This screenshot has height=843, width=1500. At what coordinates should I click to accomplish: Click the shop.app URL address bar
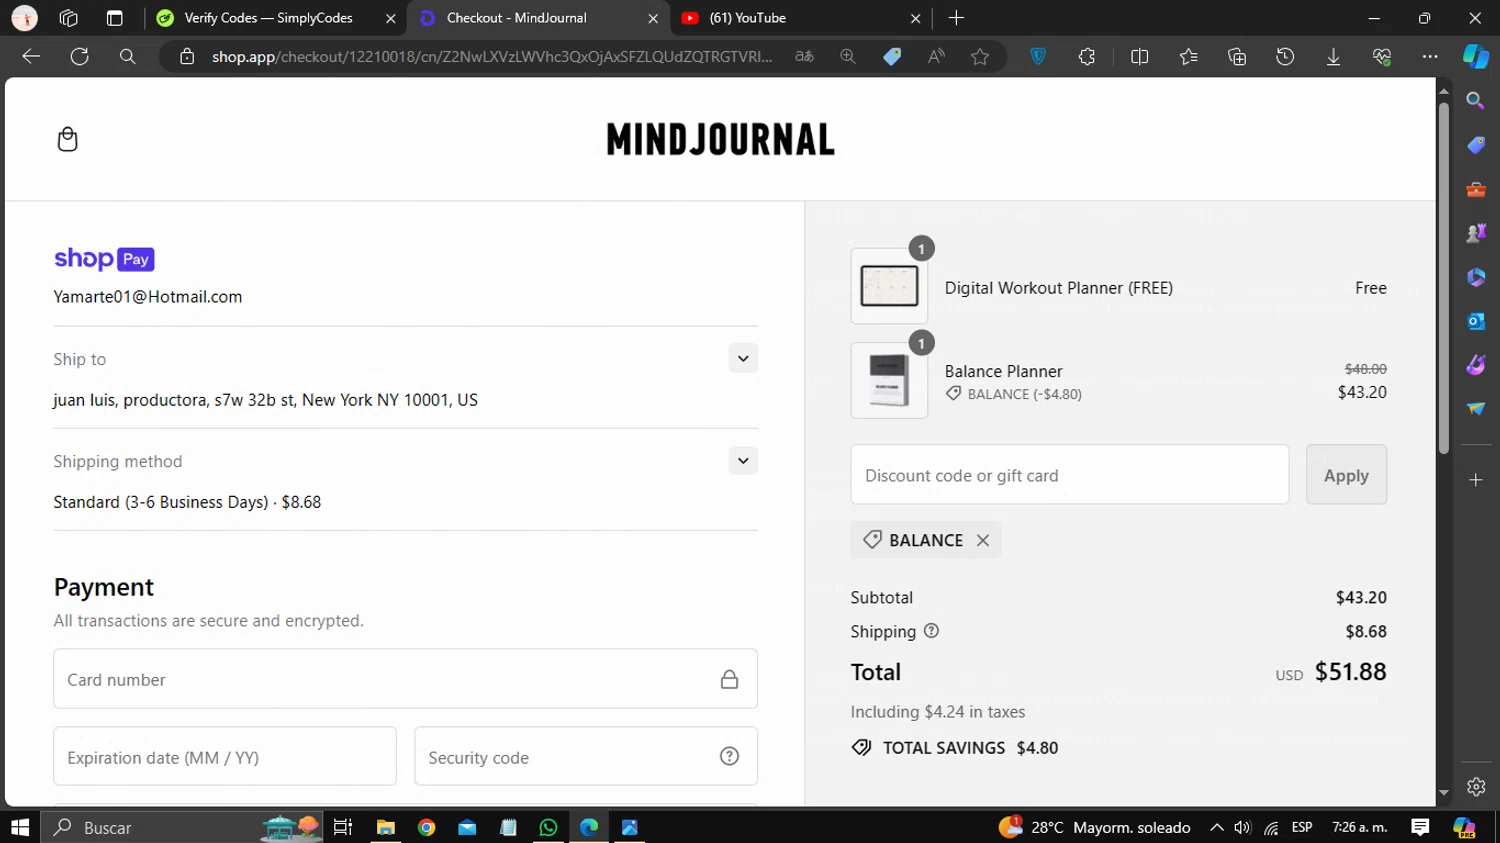click(492, 57)
